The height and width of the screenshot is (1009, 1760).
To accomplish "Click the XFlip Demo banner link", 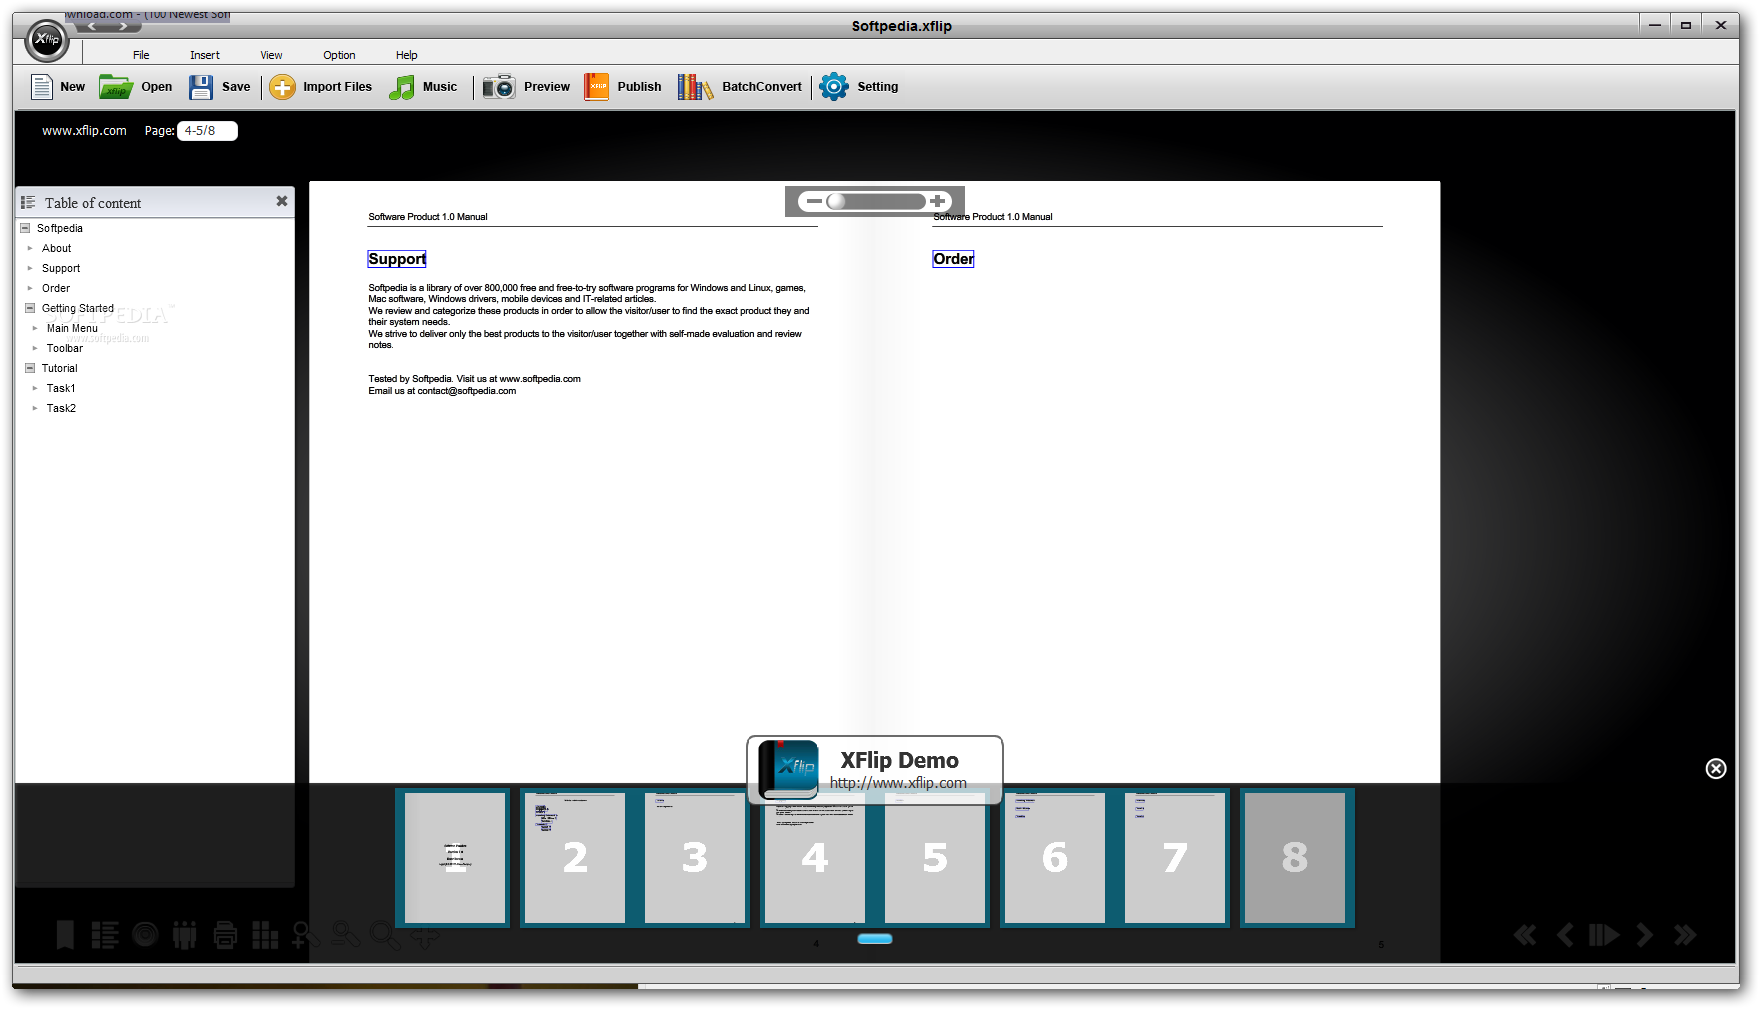I will pos(875,769).
